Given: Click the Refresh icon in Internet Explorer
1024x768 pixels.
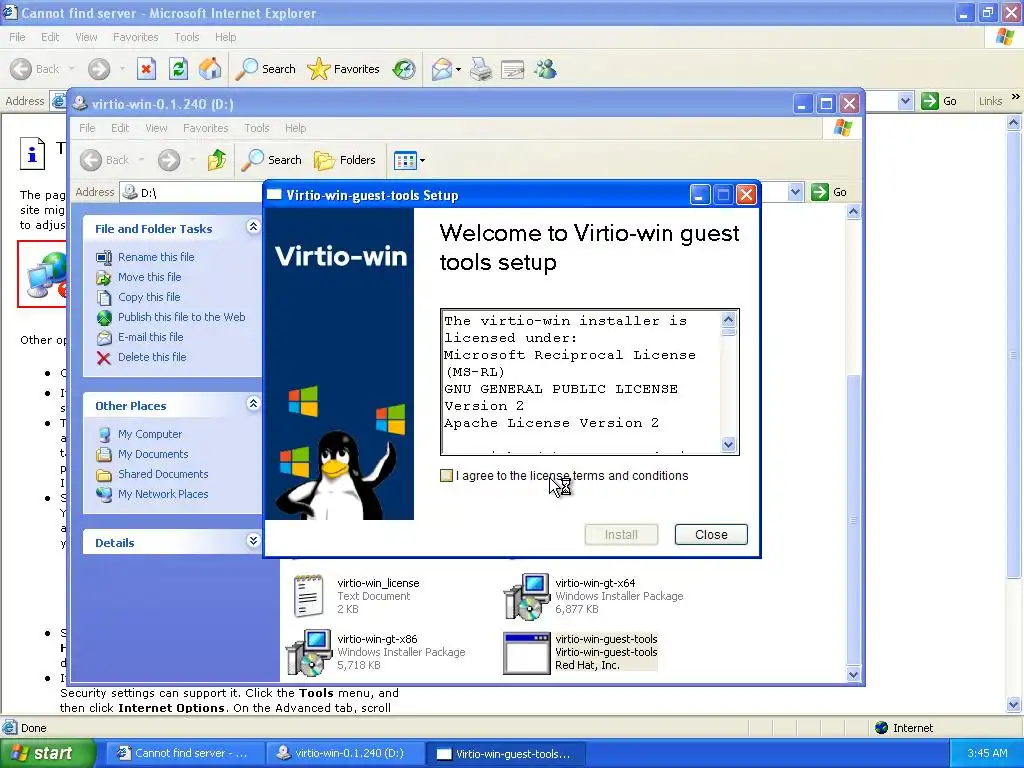Looking at the screenshot, I should click(178, 69).
